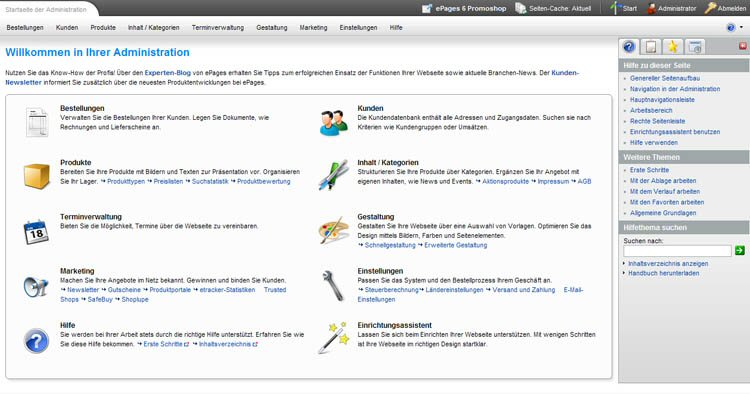The height and width of the screenshot is (394, 750).
Task: Click the Marketing megaphone icon
Action: [x=36, y=286]
